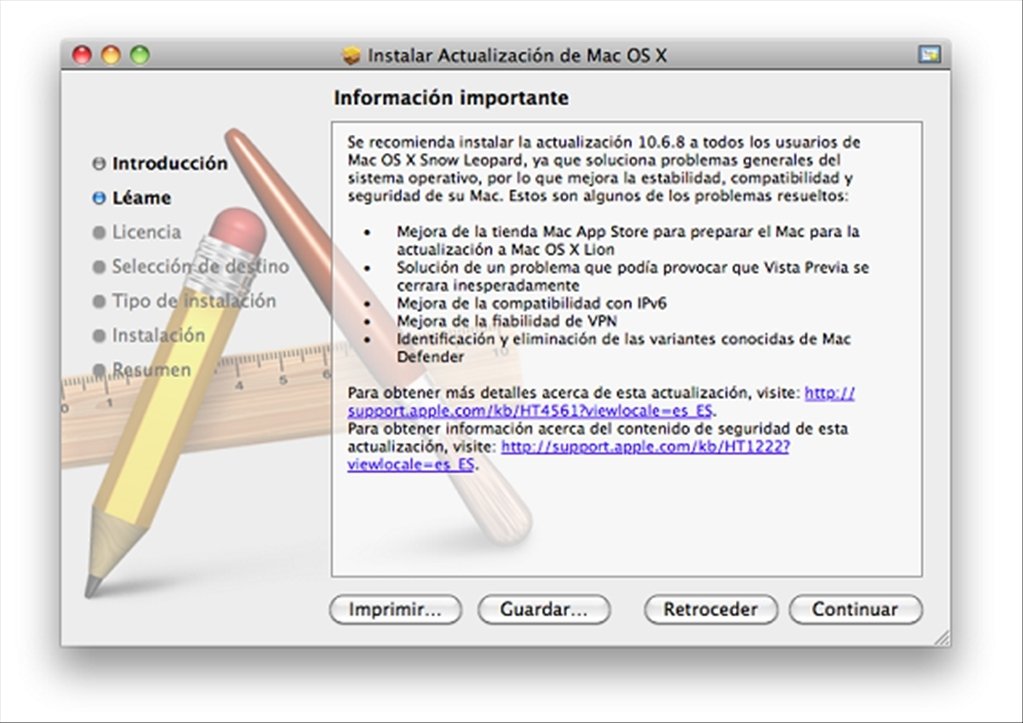Minimize the installer with the yellow button

(111, 55)
